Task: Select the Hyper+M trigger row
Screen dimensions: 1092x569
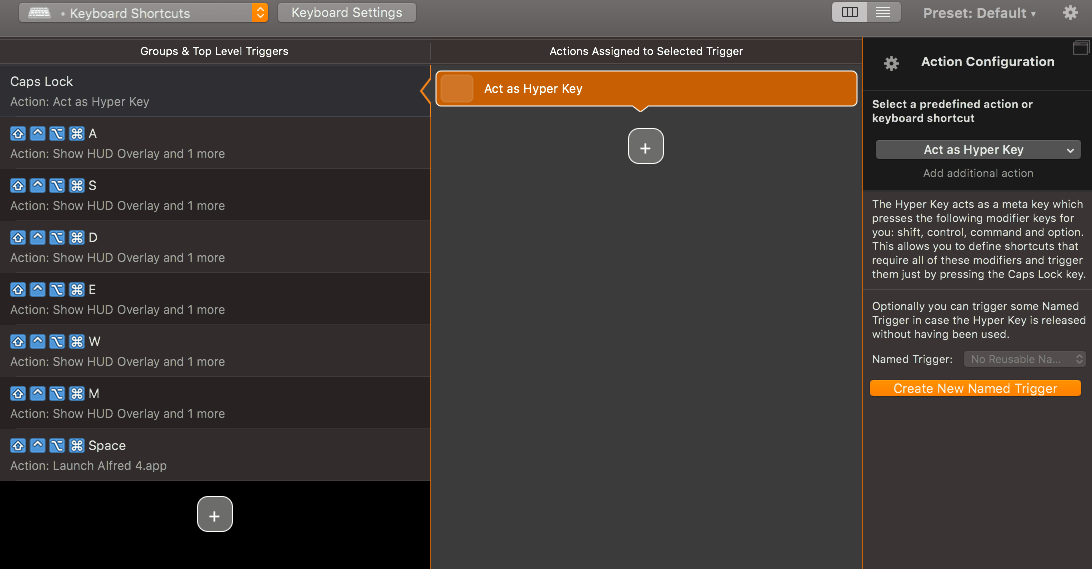Action: tap(215, 403)
